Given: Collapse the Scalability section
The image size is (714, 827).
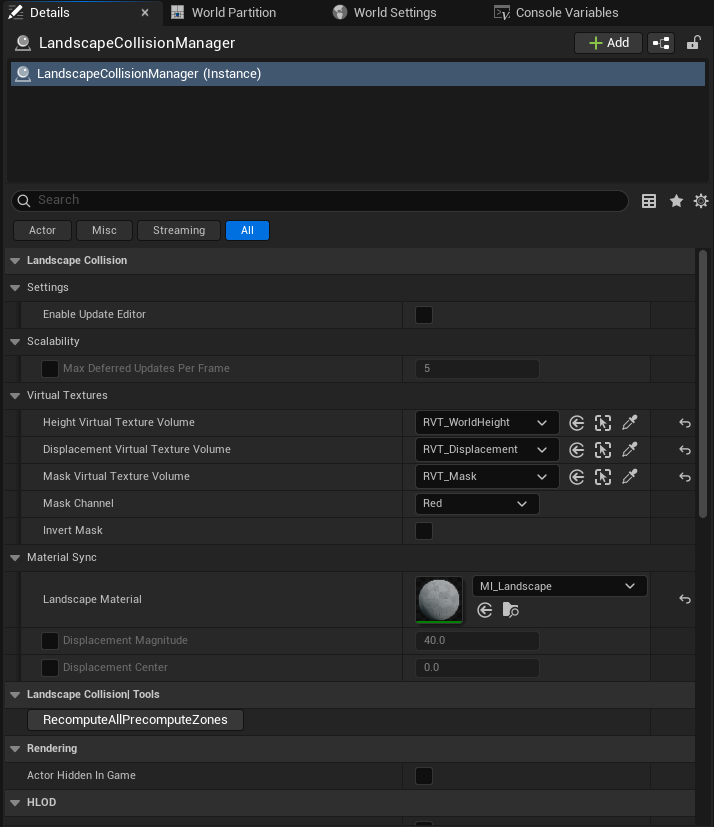Looking at the screenshot, I should click(15, 342).
